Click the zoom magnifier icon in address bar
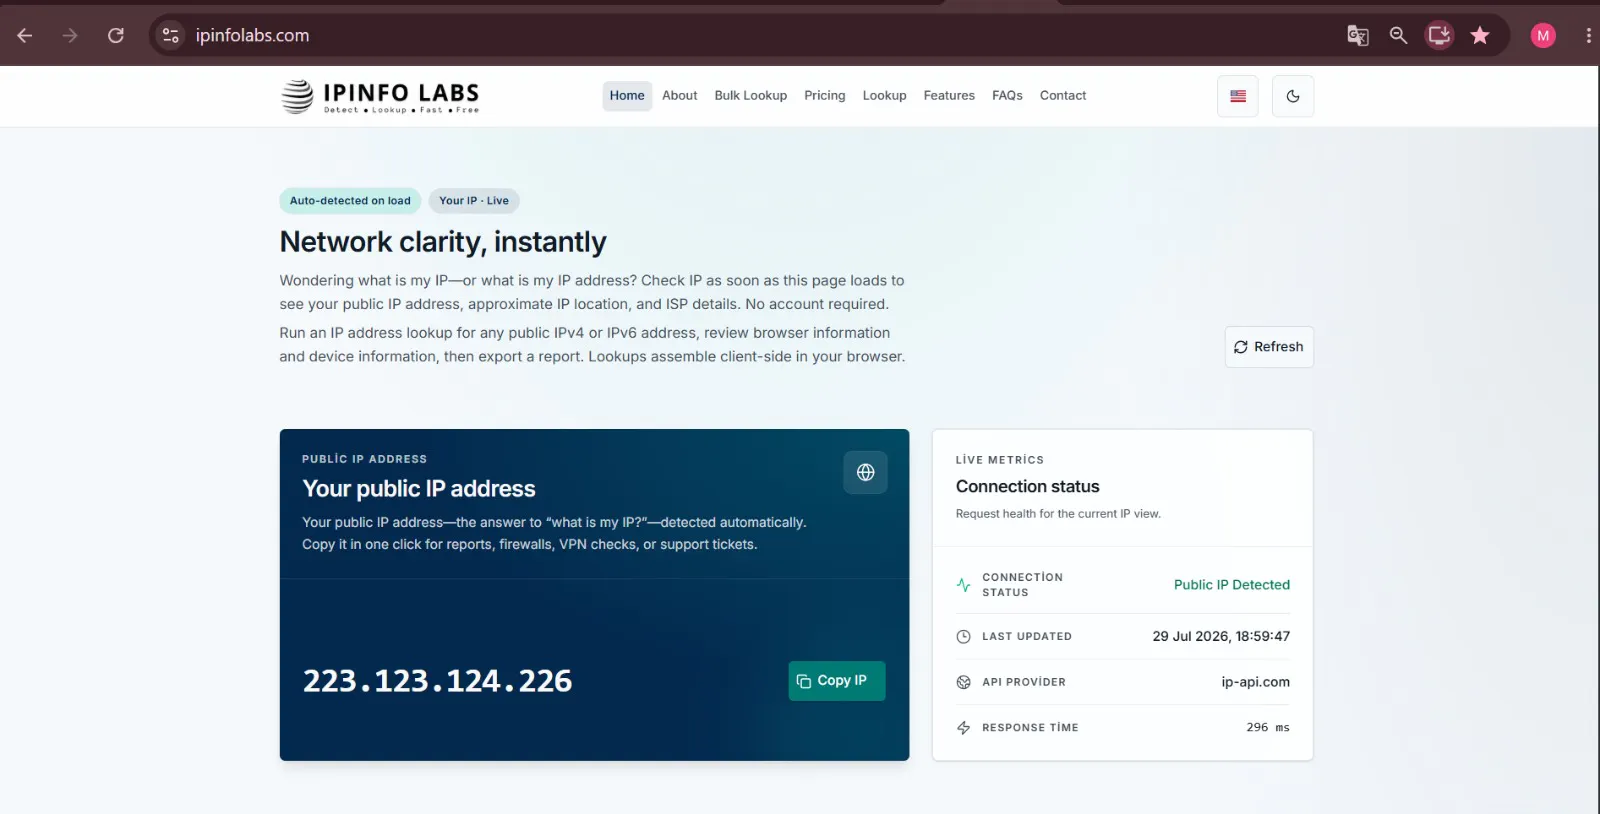This screenshot has height=814, width=1600. tap(1398, 36)
